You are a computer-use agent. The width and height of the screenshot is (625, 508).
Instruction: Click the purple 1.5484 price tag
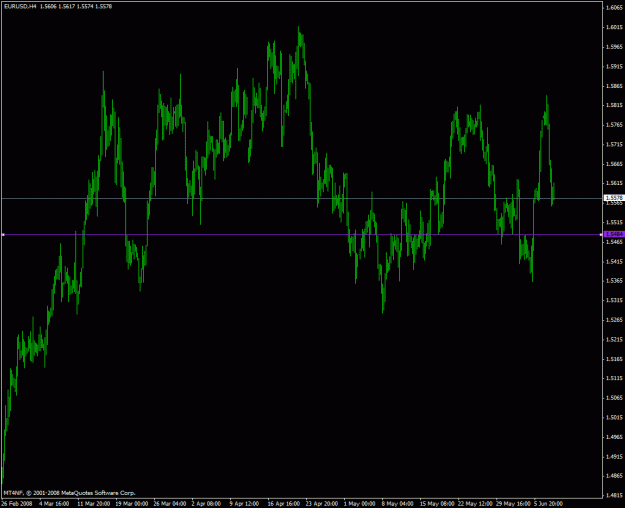614,234
